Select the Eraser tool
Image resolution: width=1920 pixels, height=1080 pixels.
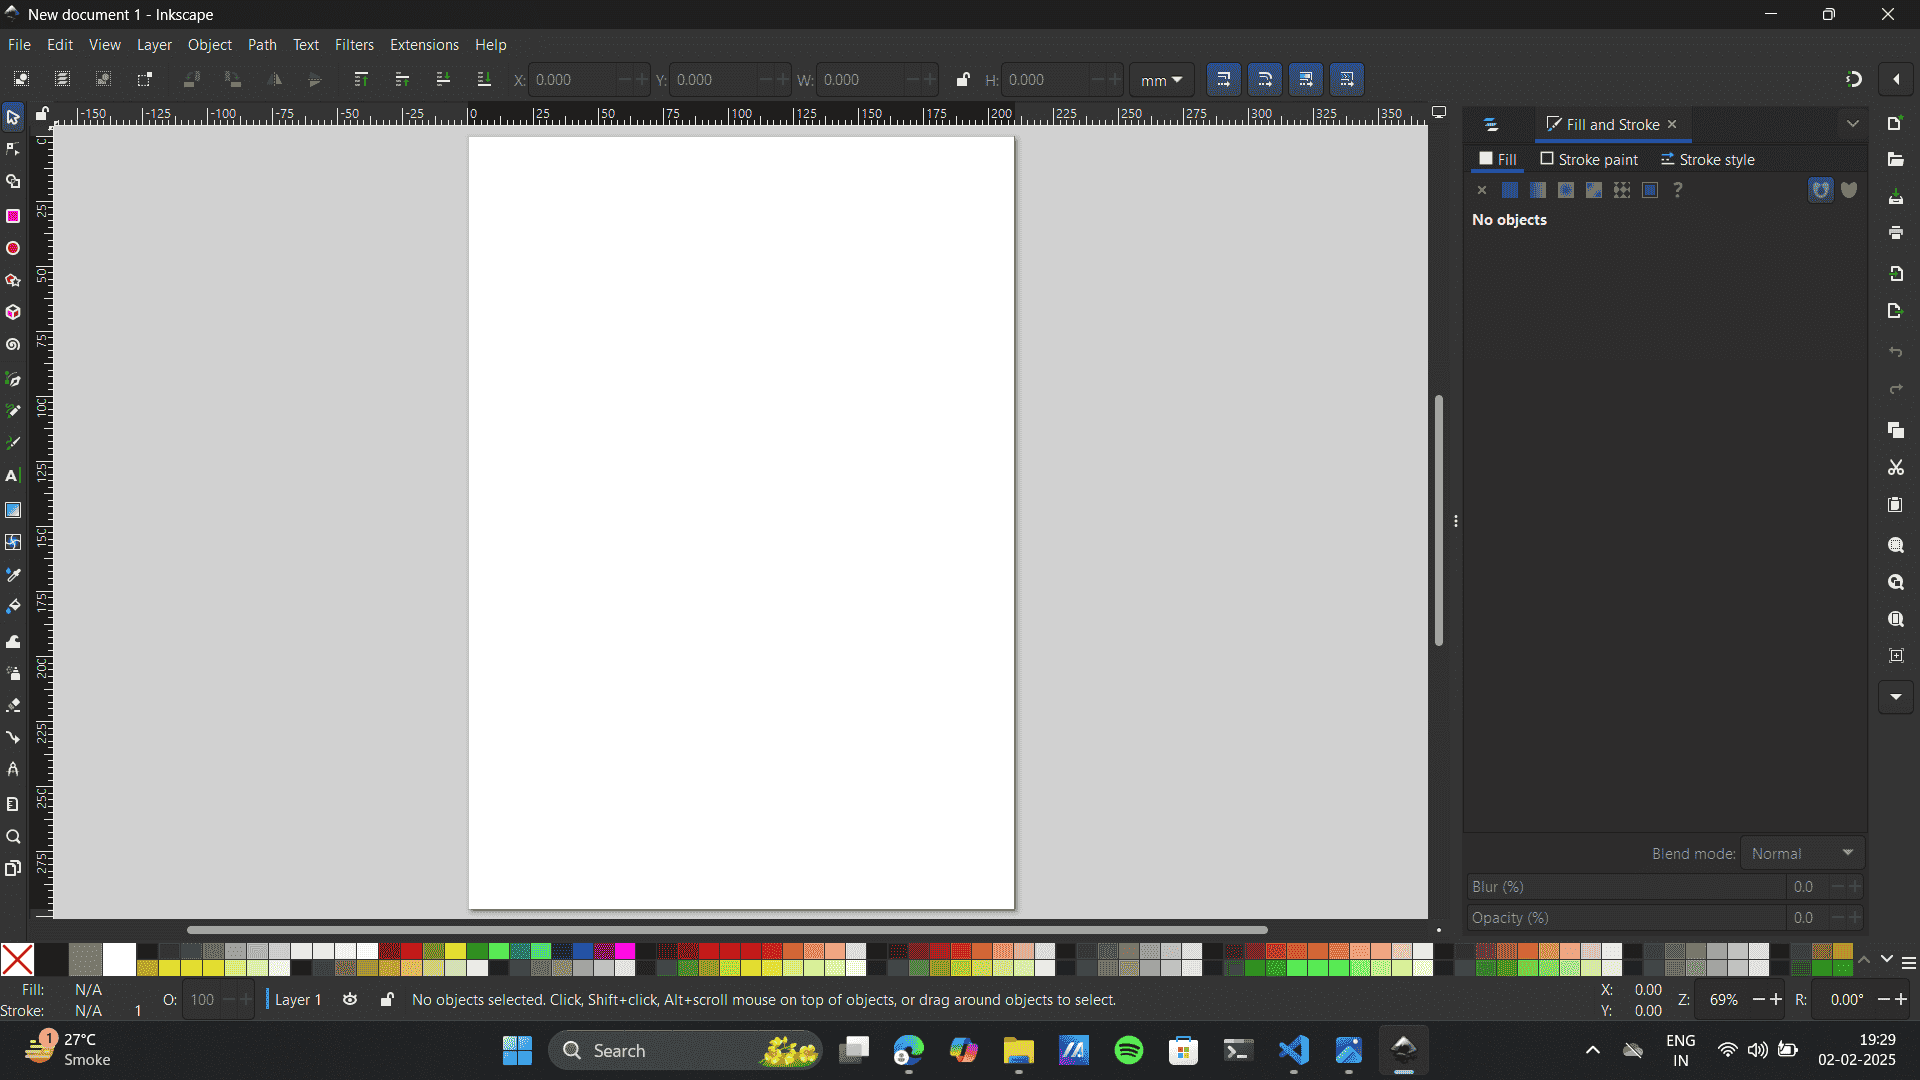pos(13,706)
